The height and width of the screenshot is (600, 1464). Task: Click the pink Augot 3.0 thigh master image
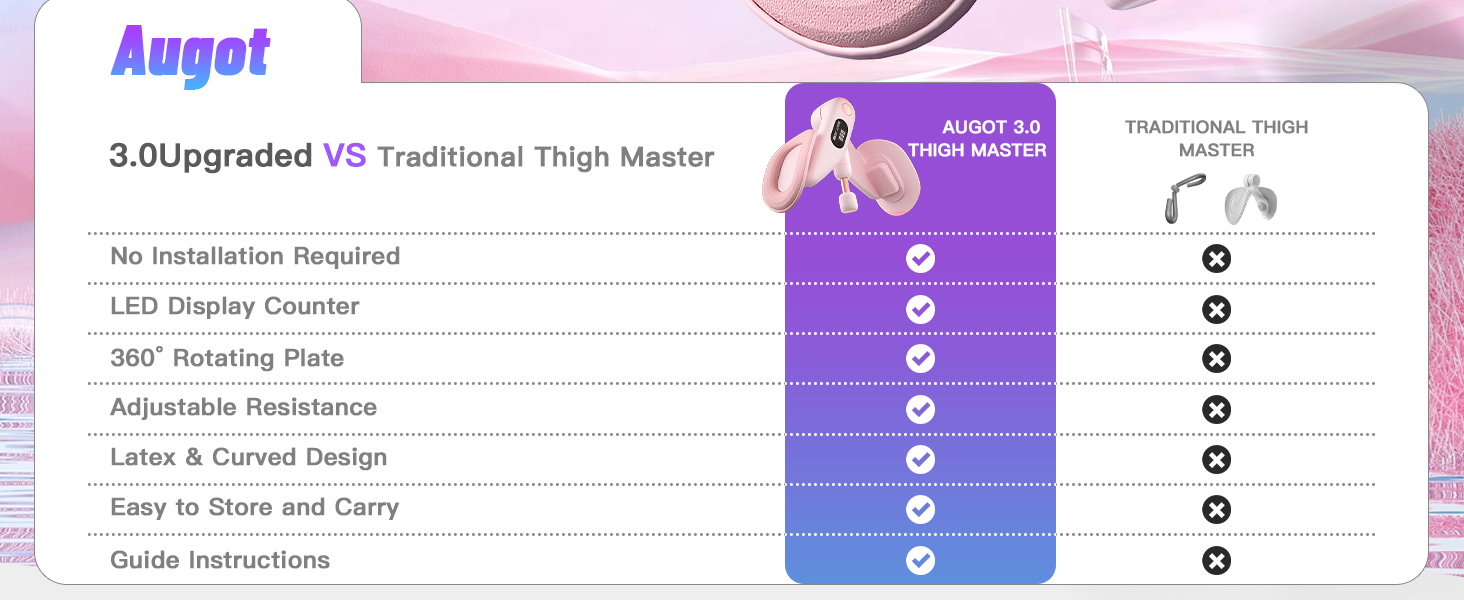coord(841,160)
